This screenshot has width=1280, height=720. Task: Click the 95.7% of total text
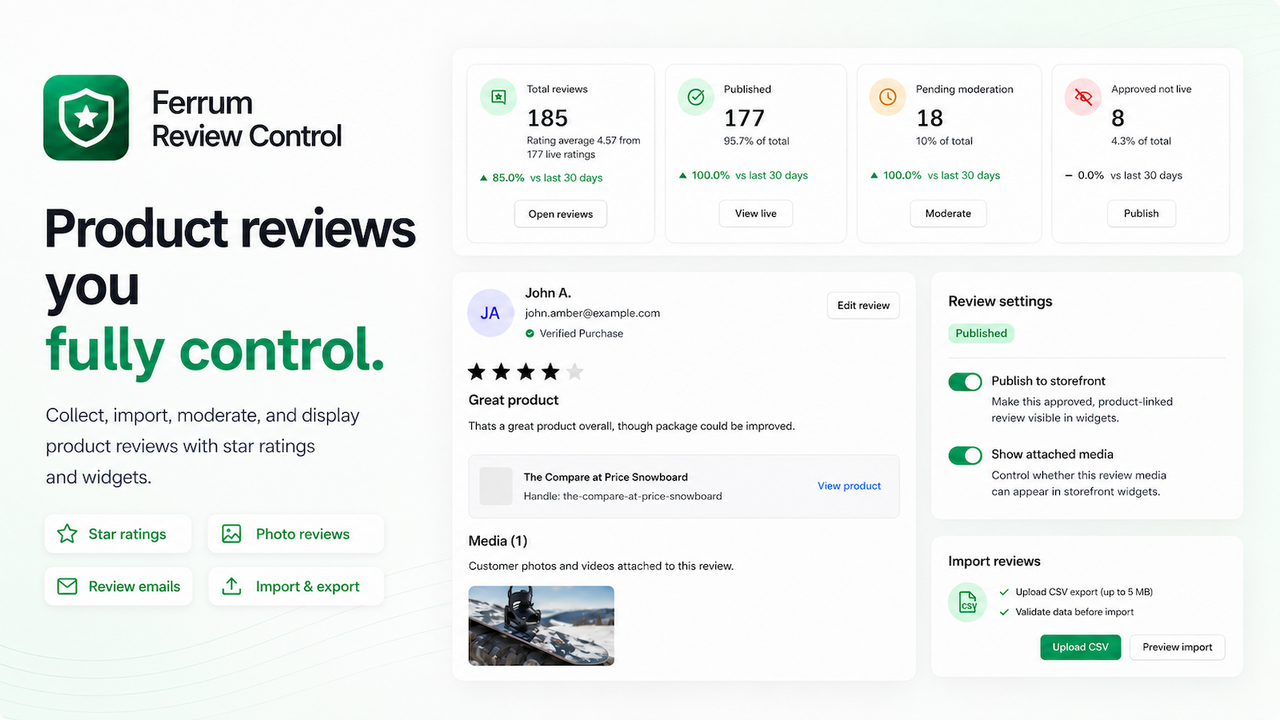757,141
